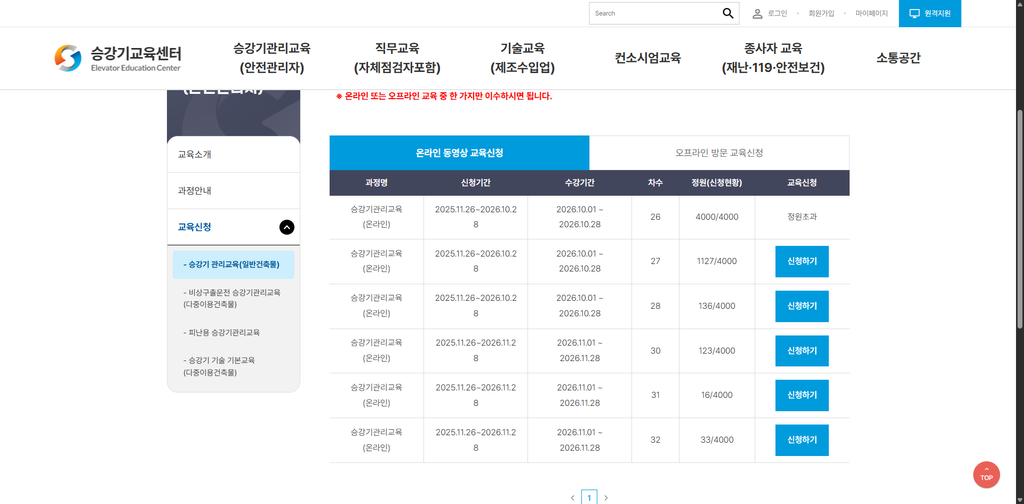Viewport: 1024px width, 504px height.
Task: Click 신청하기 for 차수 31
Action: click(x=802, y=396)
